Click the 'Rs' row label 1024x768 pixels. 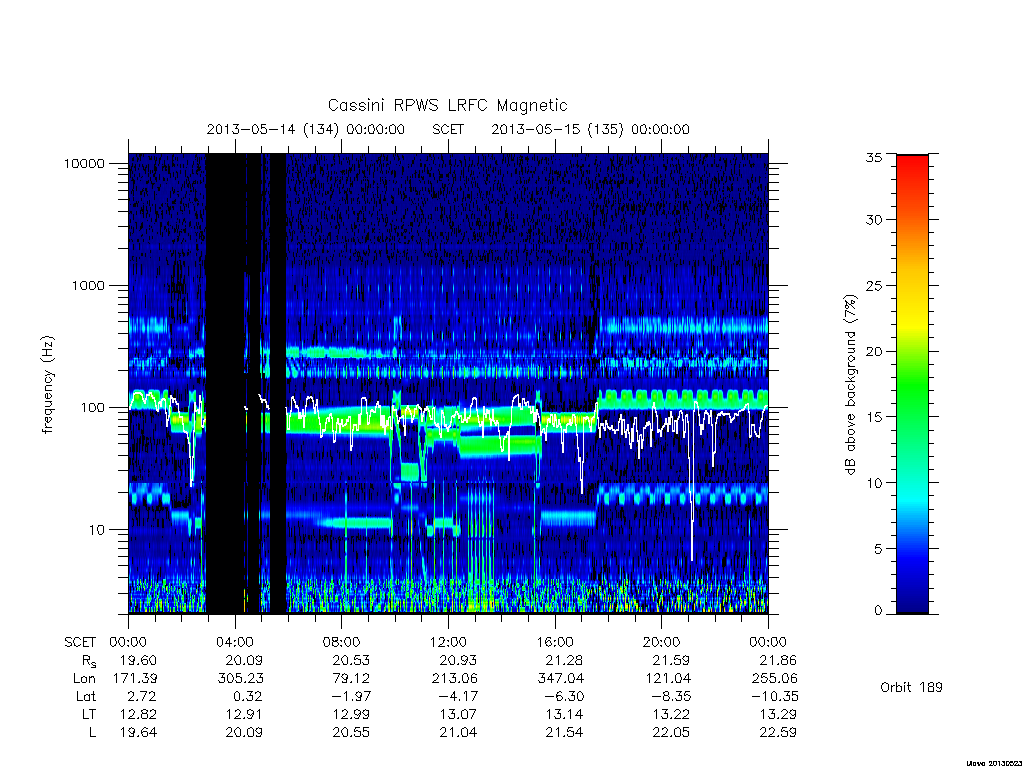pos(88,662)
